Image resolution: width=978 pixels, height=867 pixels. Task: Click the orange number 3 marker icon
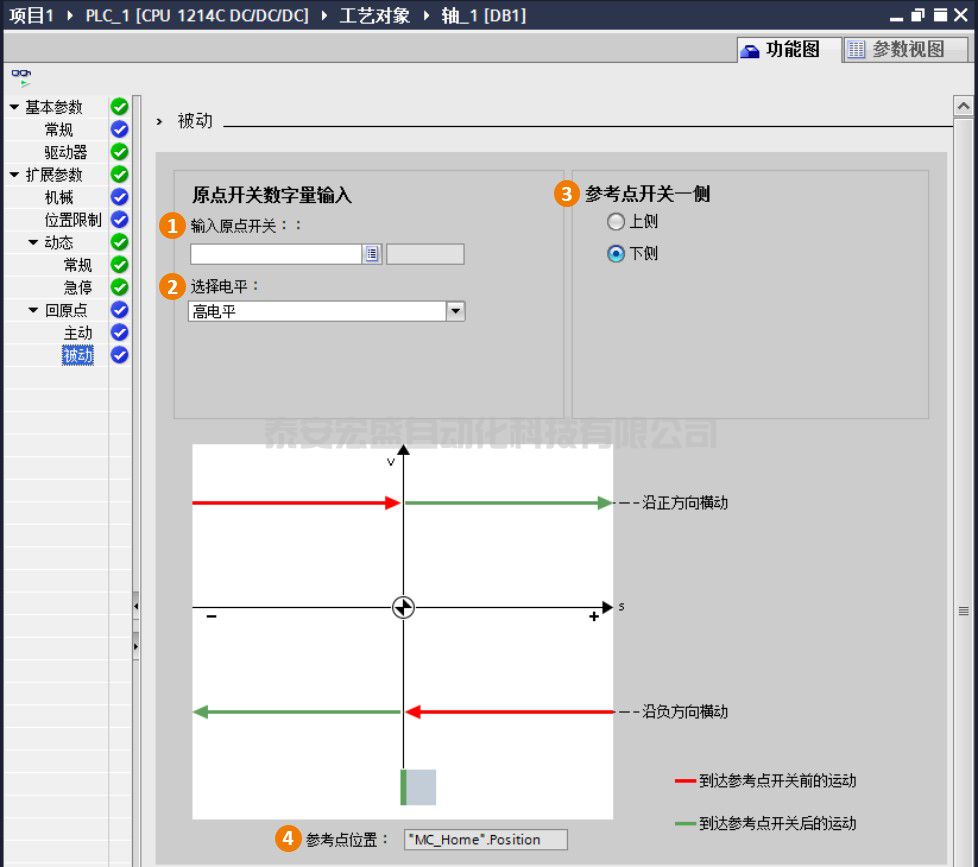click(567, 194)
